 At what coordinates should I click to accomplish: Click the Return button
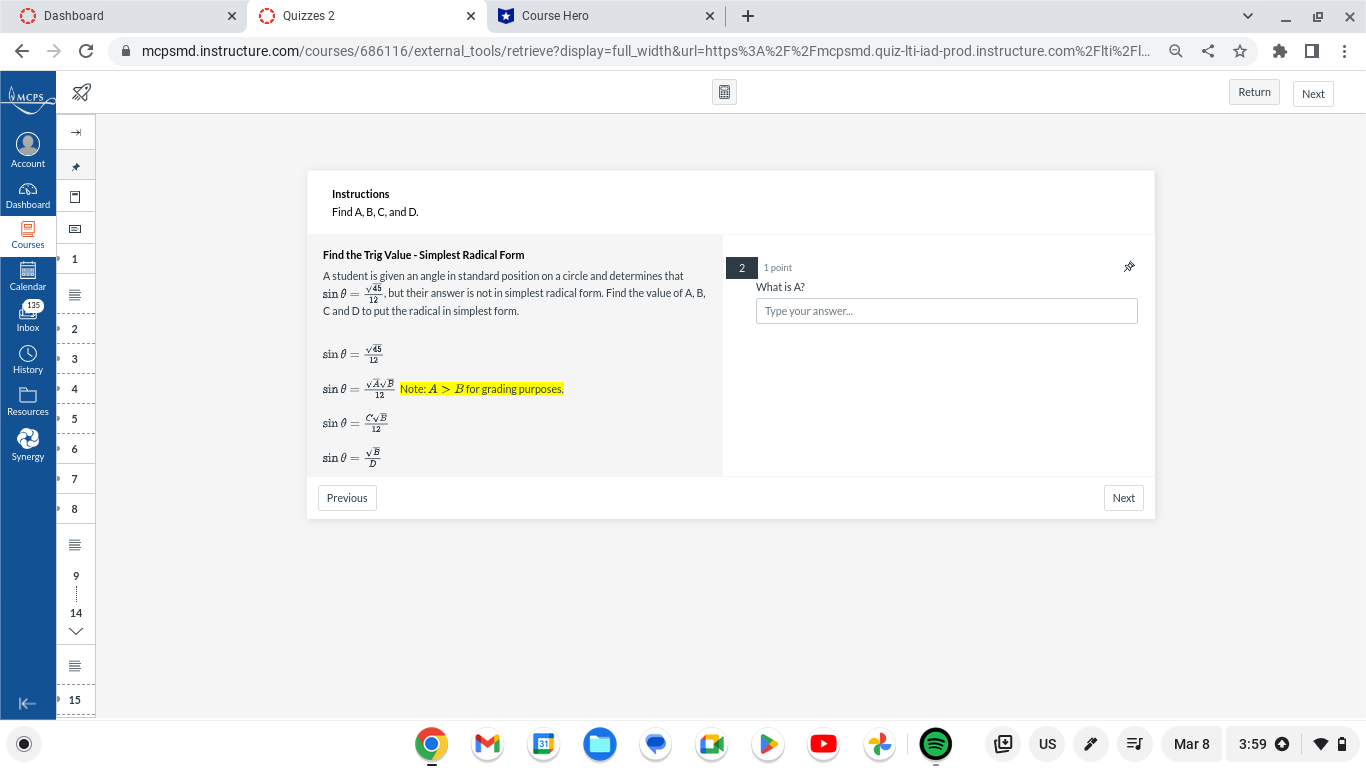point(1254,91)
